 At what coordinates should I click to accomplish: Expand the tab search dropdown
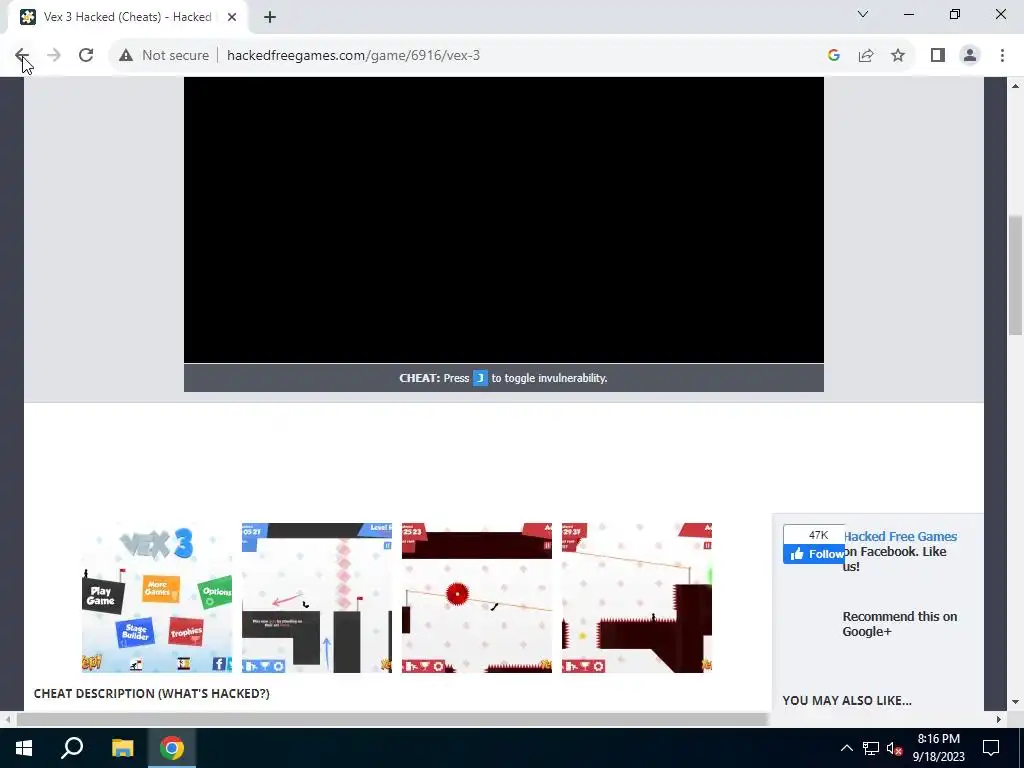(863, 14)
